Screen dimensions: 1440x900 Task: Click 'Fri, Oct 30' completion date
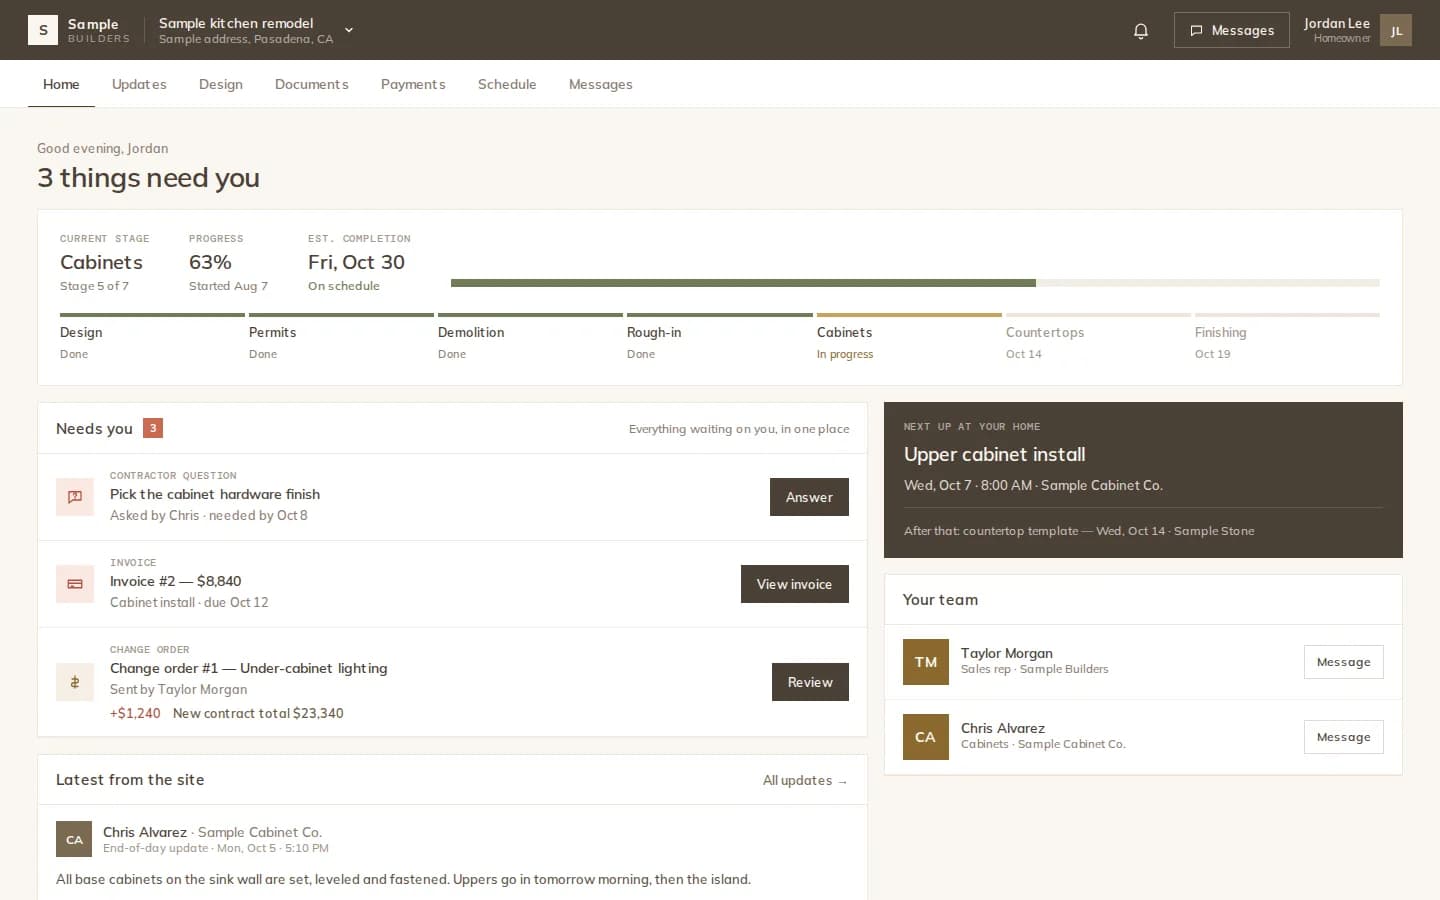(356, 262)
